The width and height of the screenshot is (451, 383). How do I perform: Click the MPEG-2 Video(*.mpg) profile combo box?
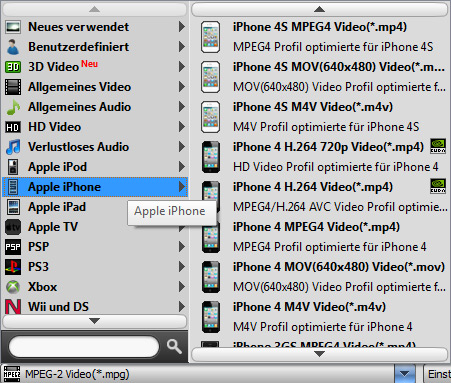pyautogui.click(x=209, y=374)
